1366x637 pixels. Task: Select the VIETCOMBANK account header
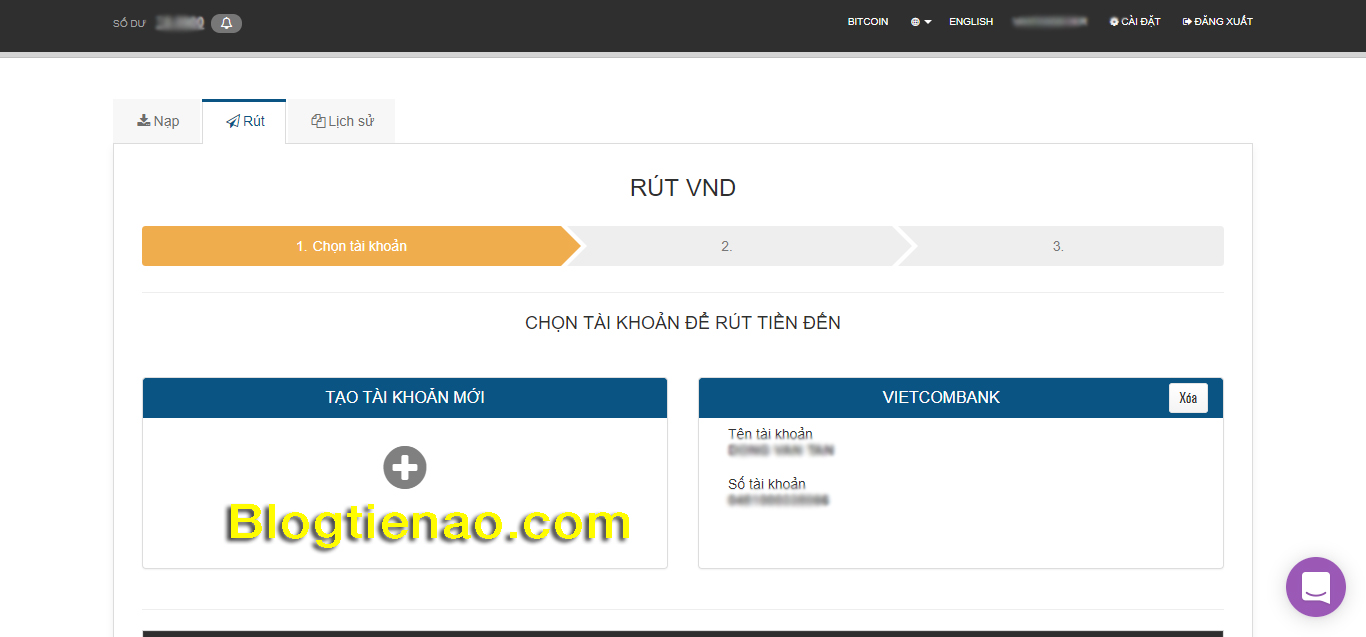940,398
